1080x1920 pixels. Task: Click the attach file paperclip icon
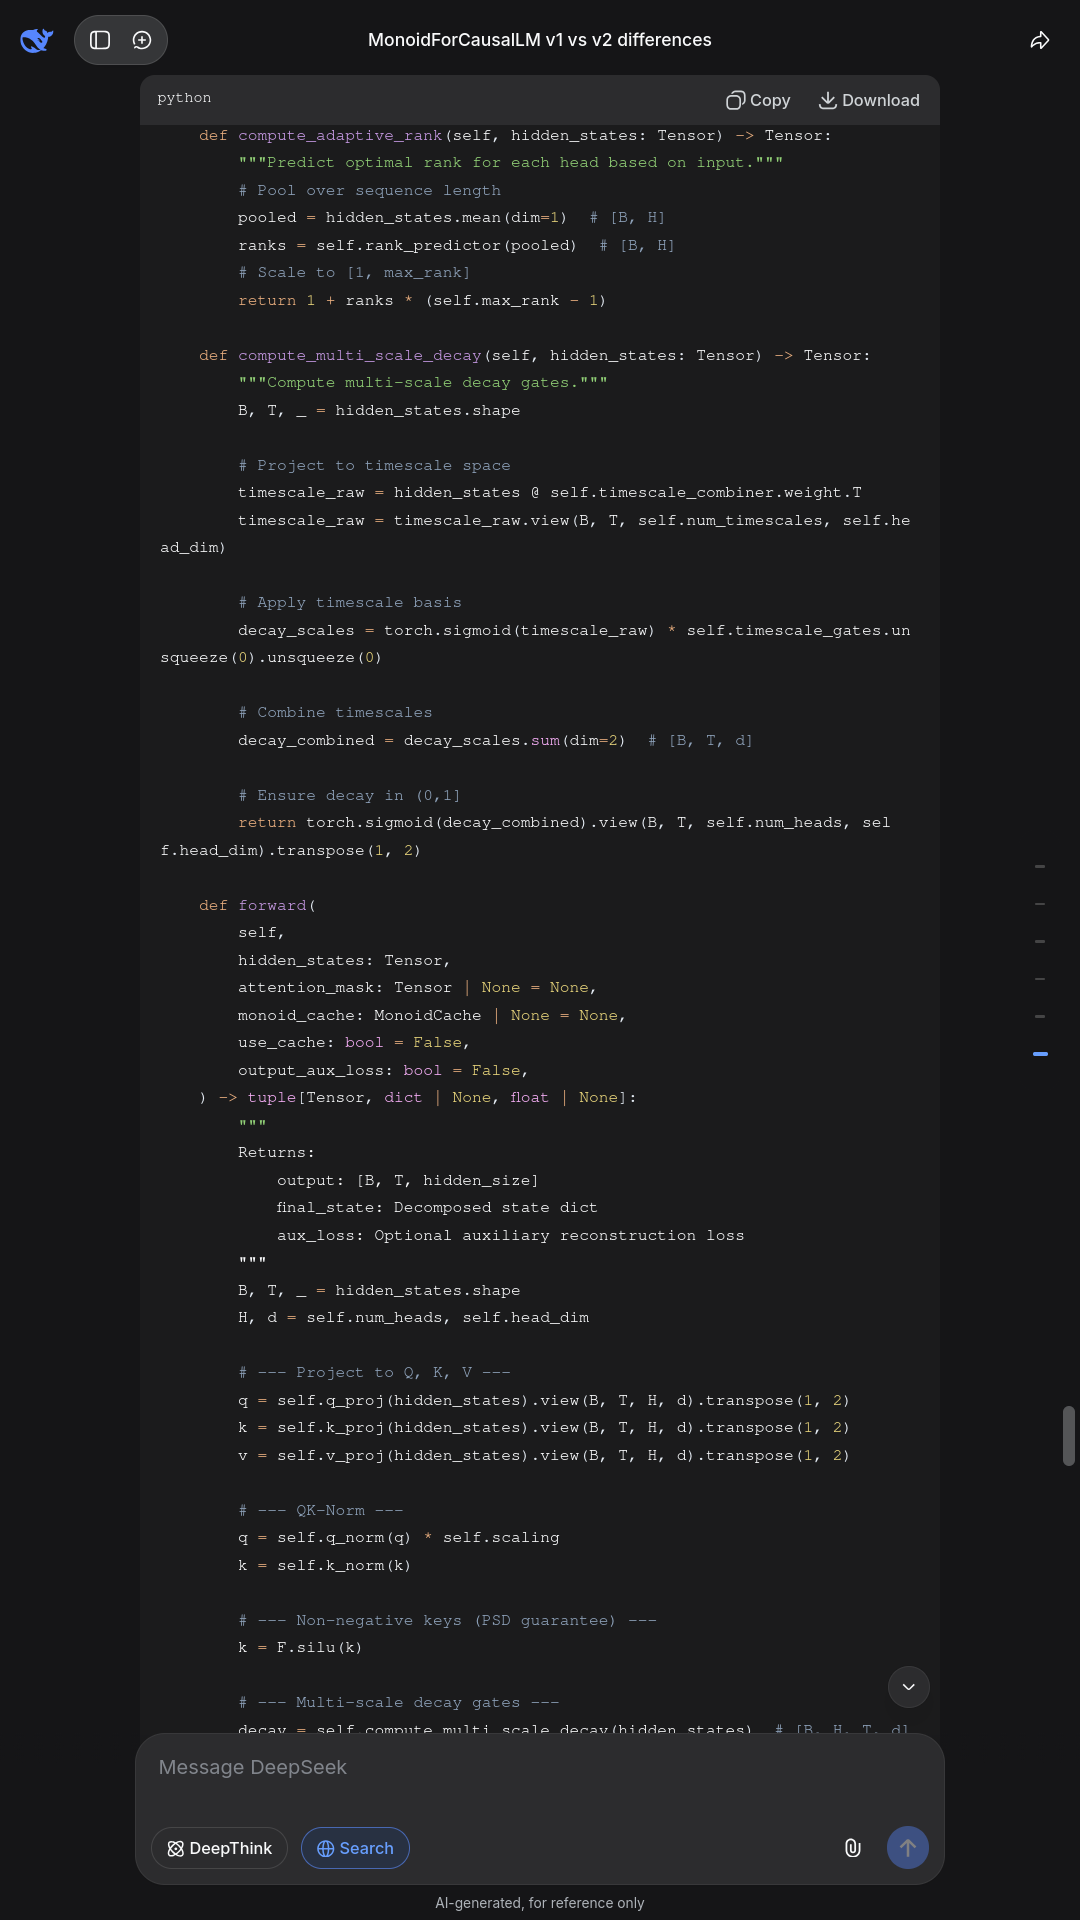tap(852, 1848)
